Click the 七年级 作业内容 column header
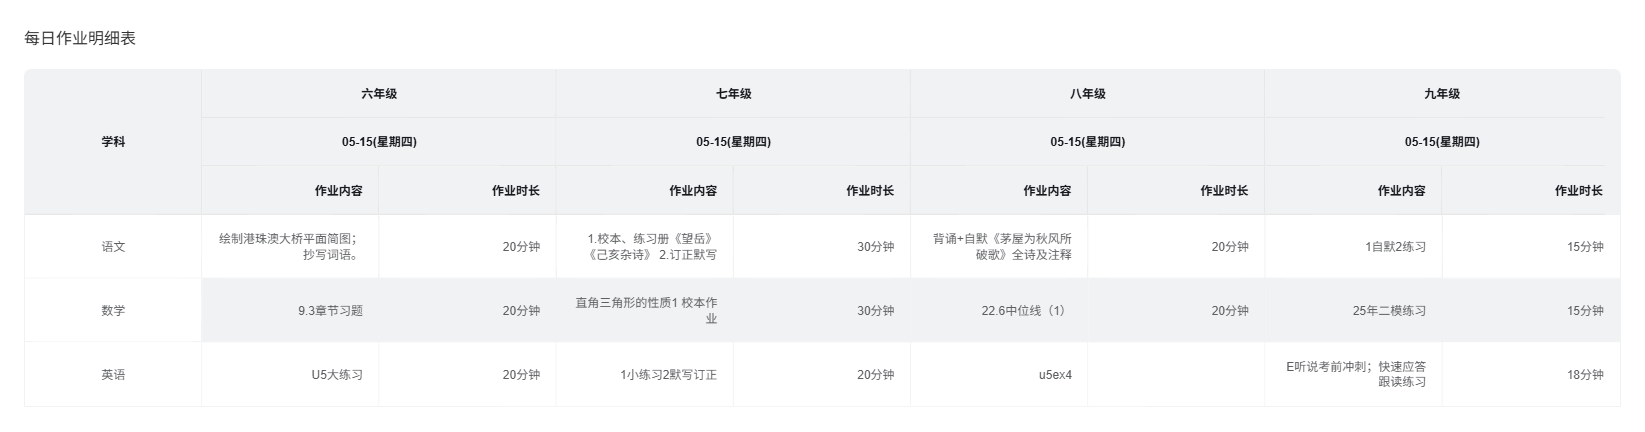This screenshot has width=1645, height=432. point(644,190)
